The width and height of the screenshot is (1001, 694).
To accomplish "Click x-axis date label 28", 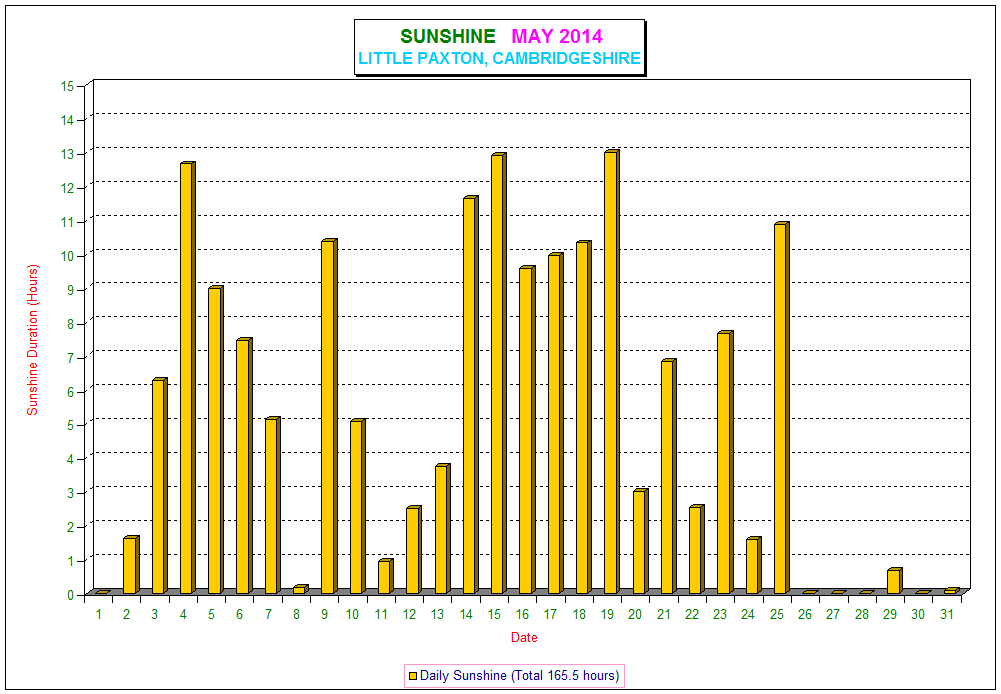I will coord(862,614).
